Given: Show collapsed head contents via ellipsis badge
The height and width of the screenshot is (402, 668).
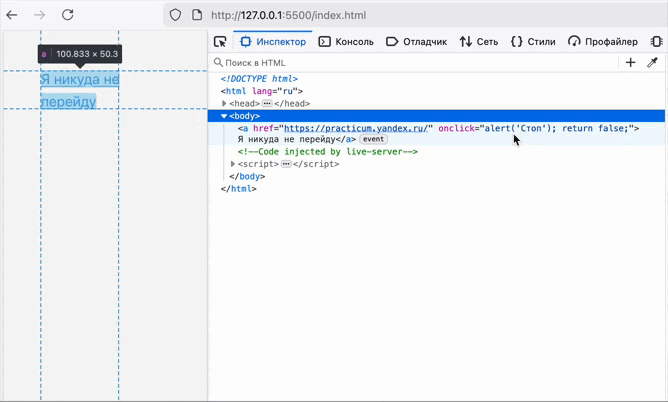Looking at the screenshot, I should point(267,103).
